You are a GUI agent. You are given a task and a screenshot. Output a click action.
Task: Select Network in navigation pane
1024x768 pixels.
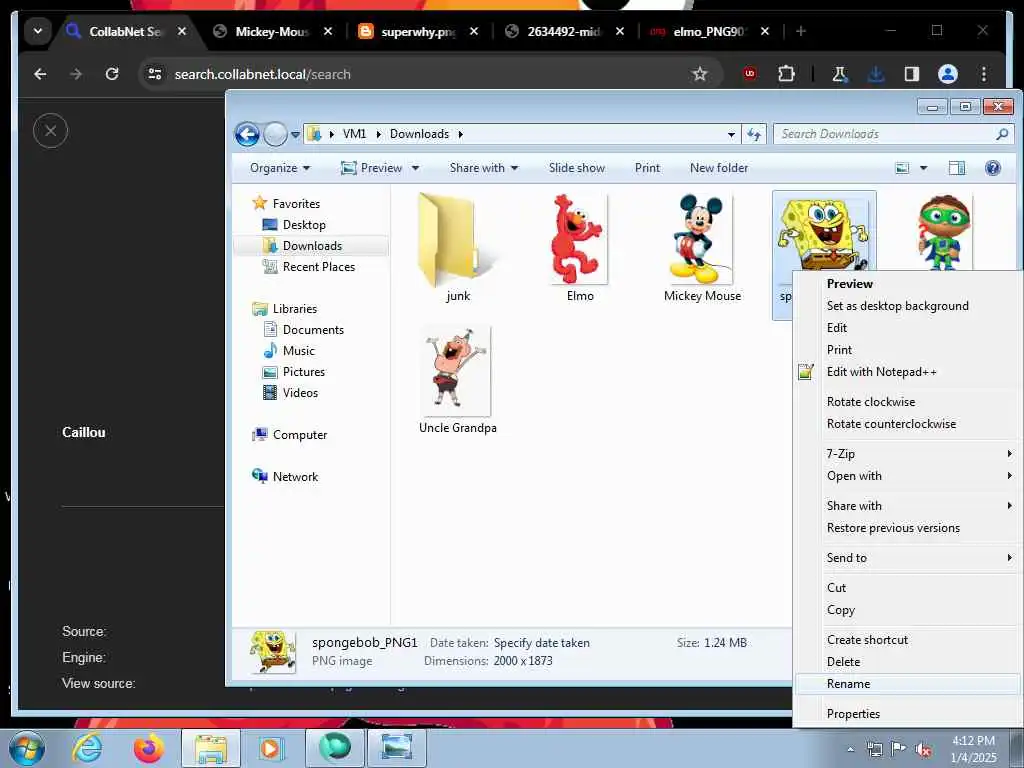[x=295, y=477]
